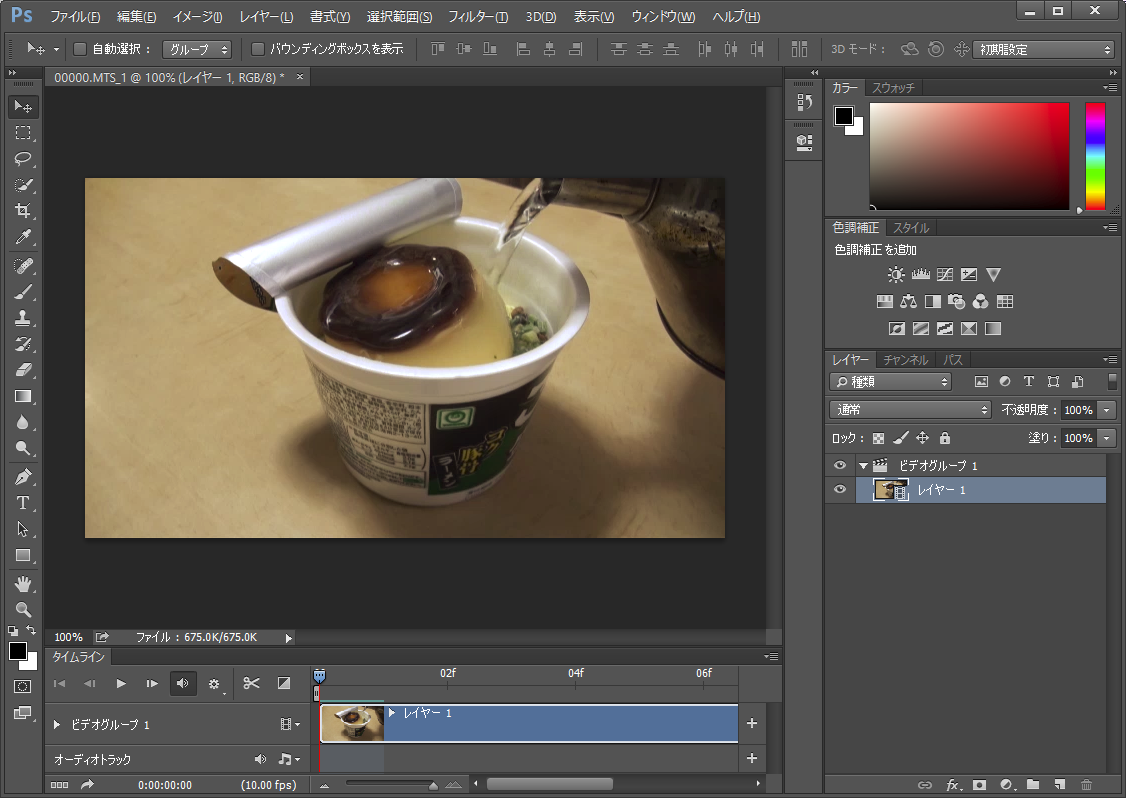Select the Eyedropper tool

click(23, 237)
